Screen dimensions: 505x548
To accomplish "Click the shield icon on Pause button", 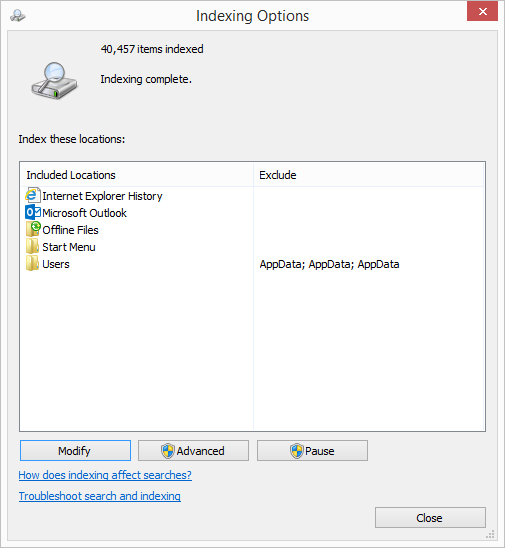I will [x=297, y=451].
